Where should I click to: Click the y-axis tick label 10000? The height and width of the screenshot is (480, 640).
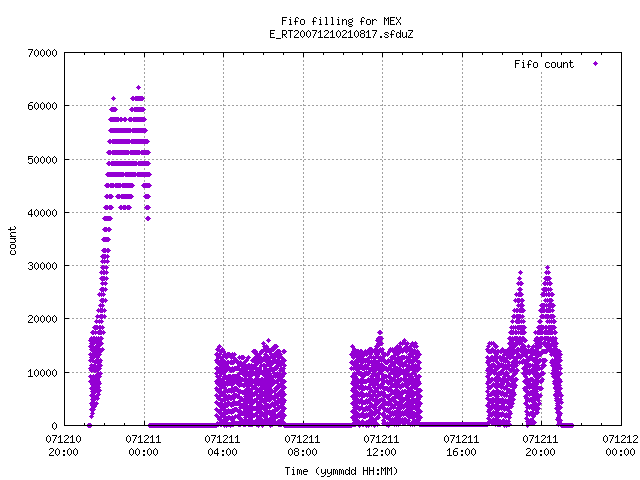(42, 373)
